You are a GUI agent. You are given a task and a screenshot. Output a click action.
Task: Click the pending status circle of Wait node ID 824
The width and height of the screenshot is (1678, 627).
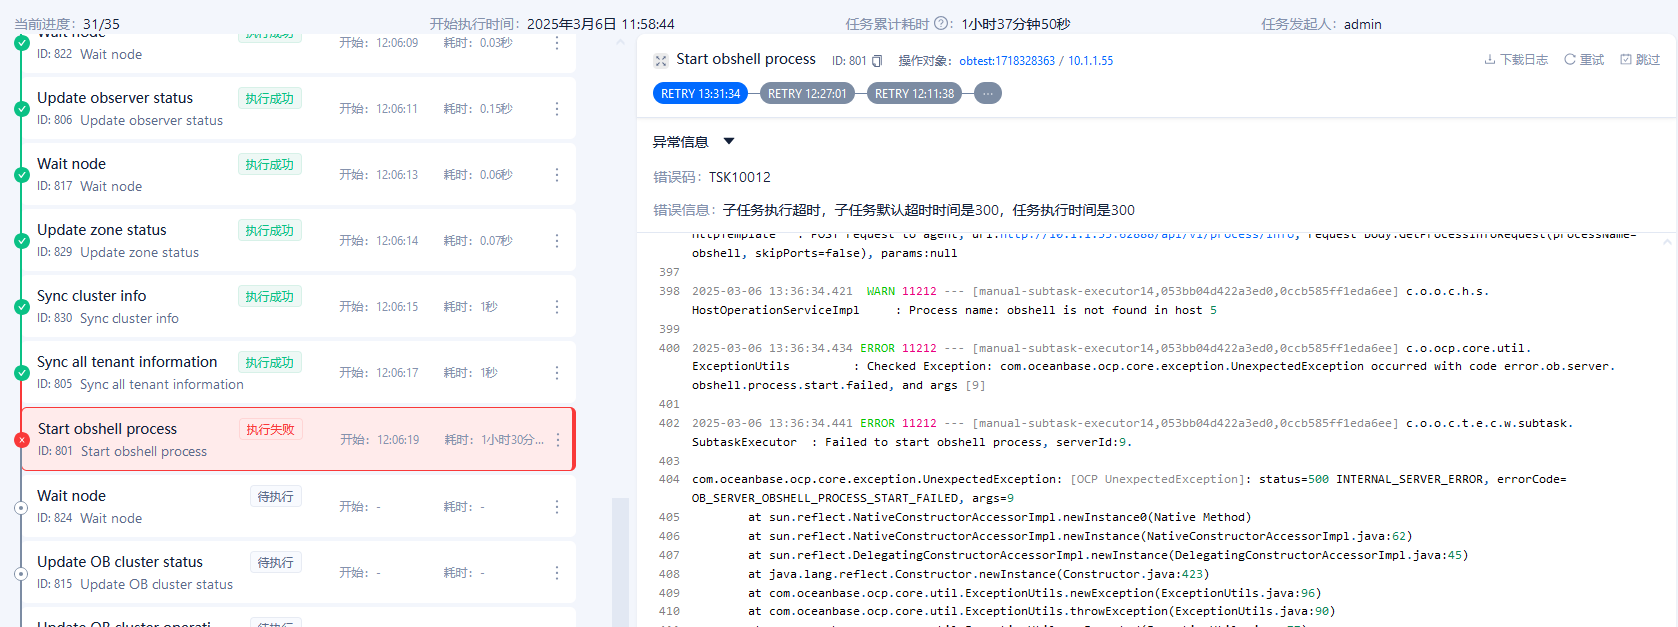click(21, 508)
